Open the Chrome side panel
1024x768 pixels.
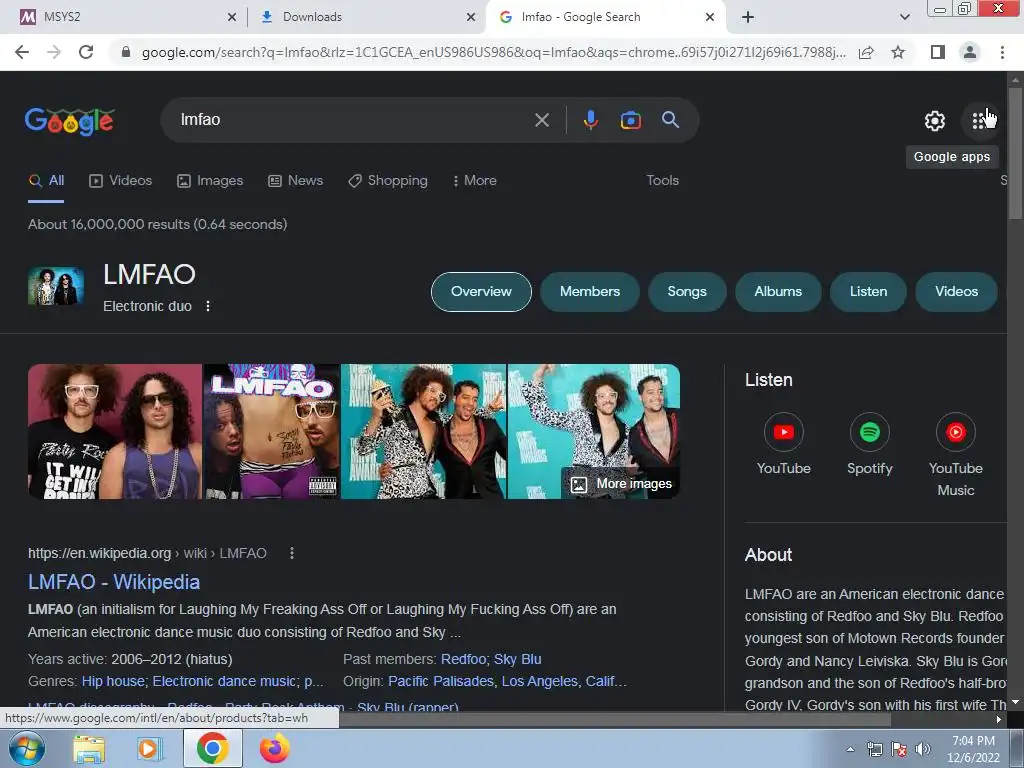coord(938,52)
